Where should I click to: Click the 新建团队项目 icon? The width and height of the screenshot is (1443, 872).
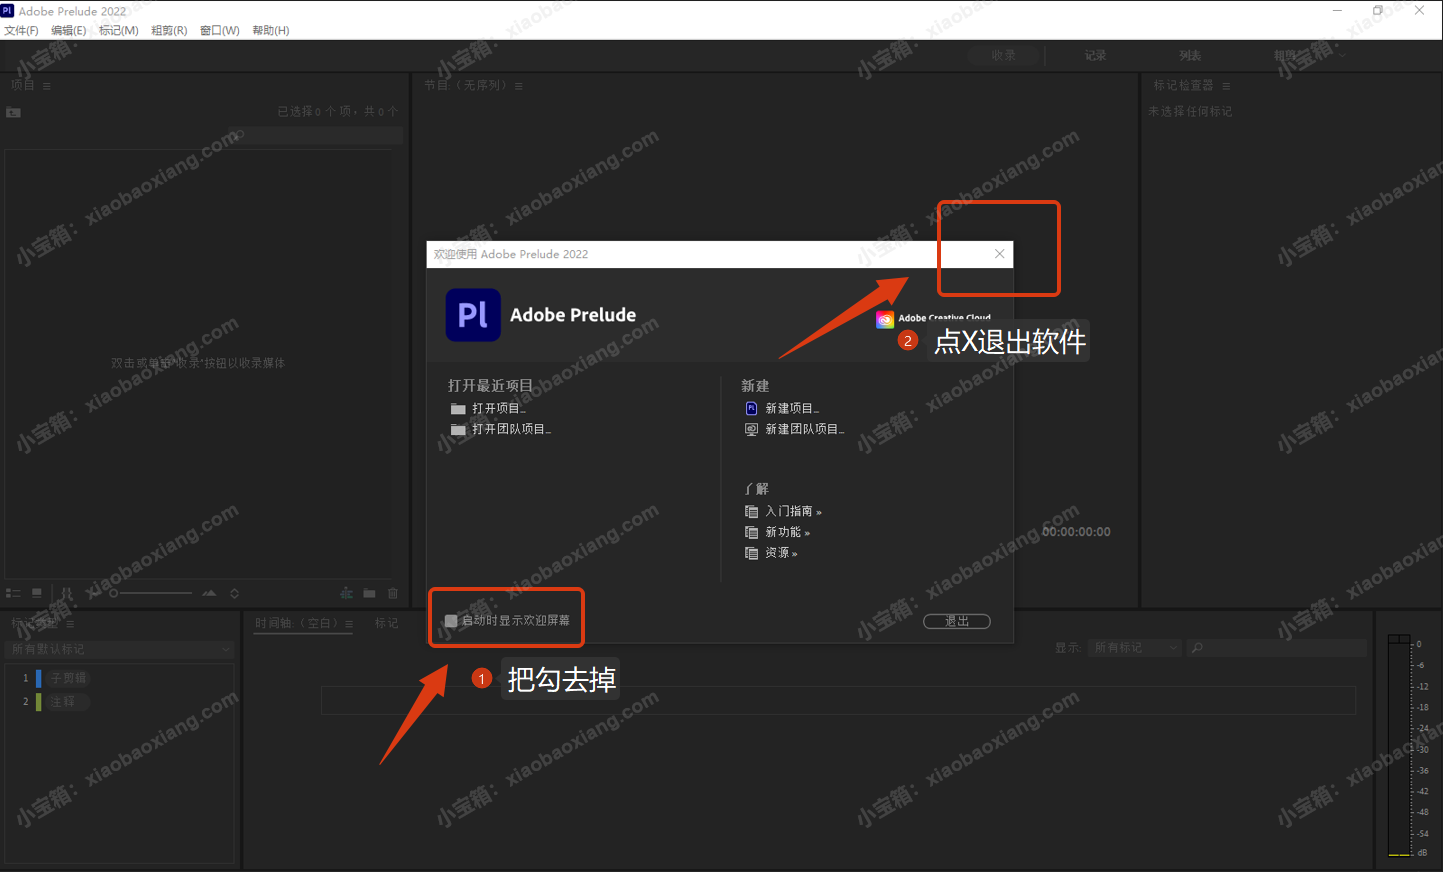pos(751,429)
